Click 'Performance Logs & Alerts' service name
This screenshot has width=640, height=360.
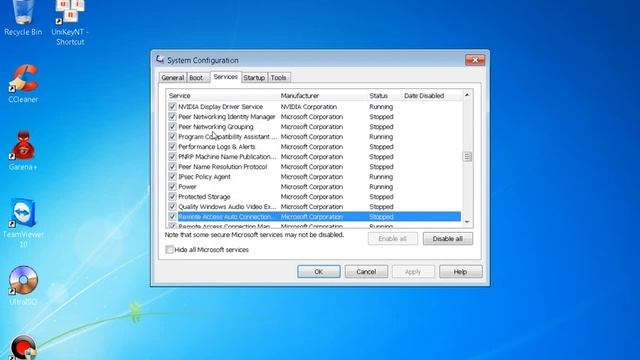(x=217, y=147)
